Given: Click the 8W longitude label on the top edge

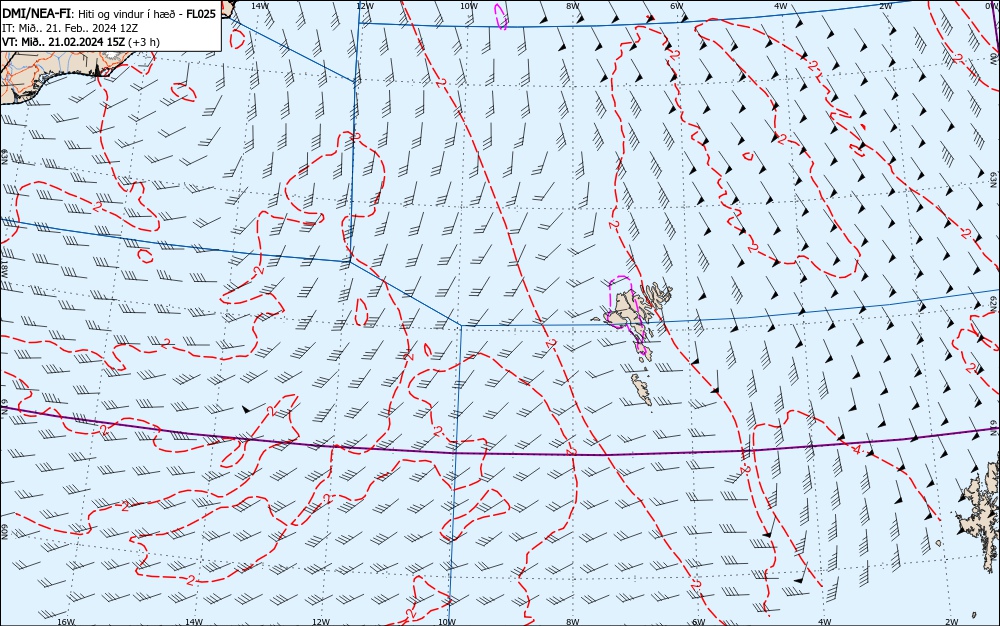Looking at the screenshot, I should coord(572,6).
